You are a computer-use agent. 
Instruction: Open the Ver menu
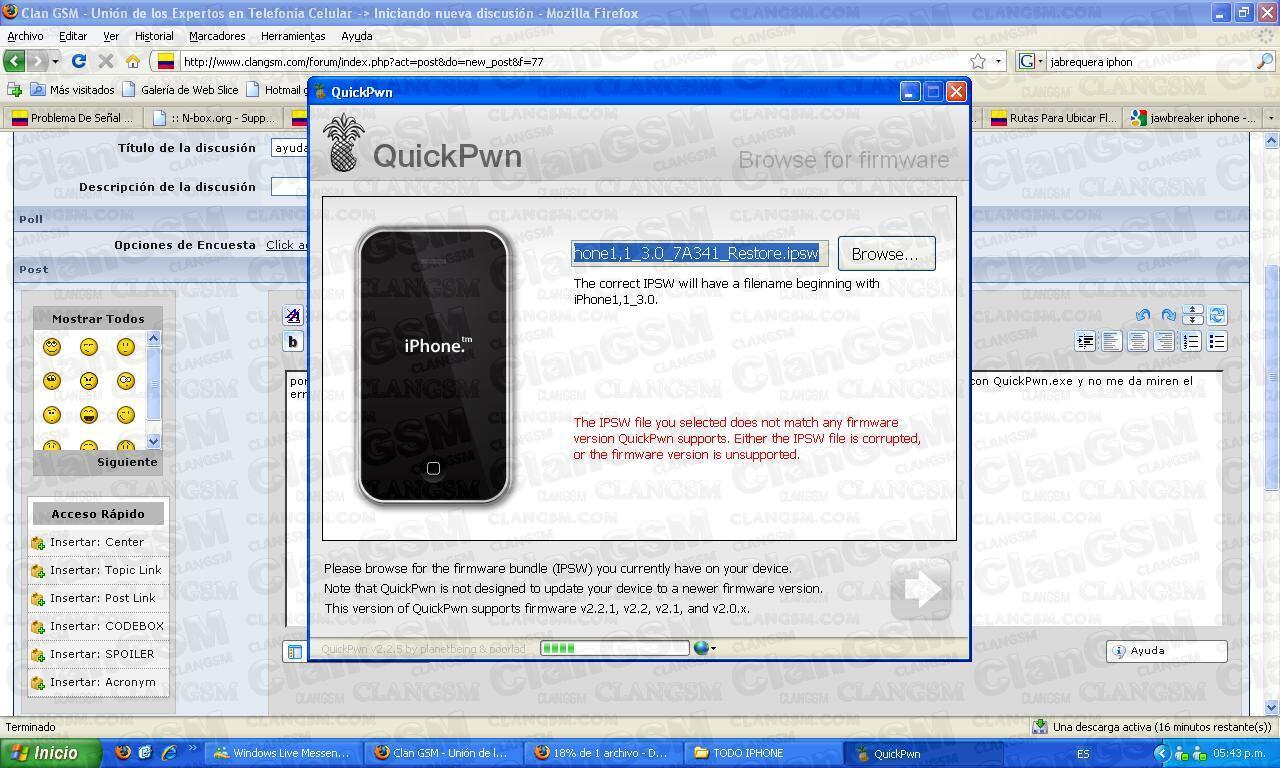111,36
